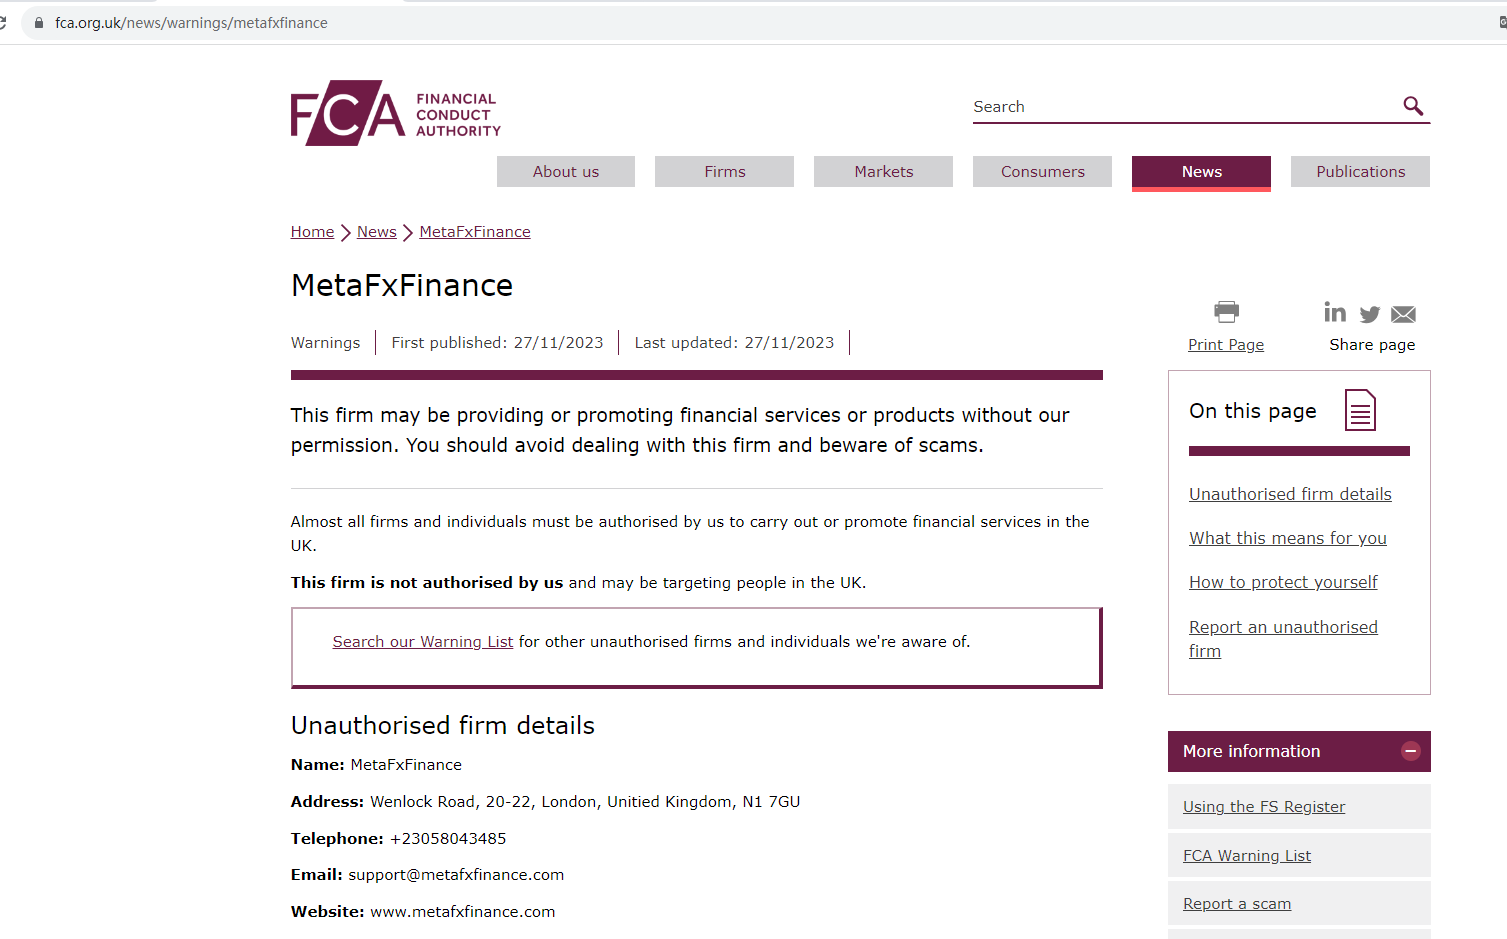Share page via email envelope icon
The image size is (1507, 939).
click(x=1403, y=314)
